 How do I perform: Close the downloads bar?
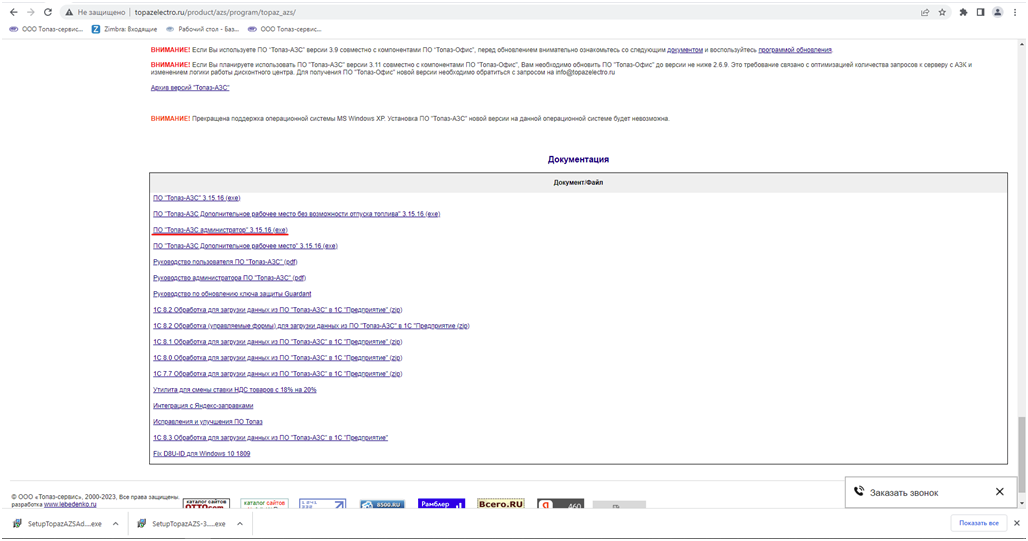pos(1017,523)
